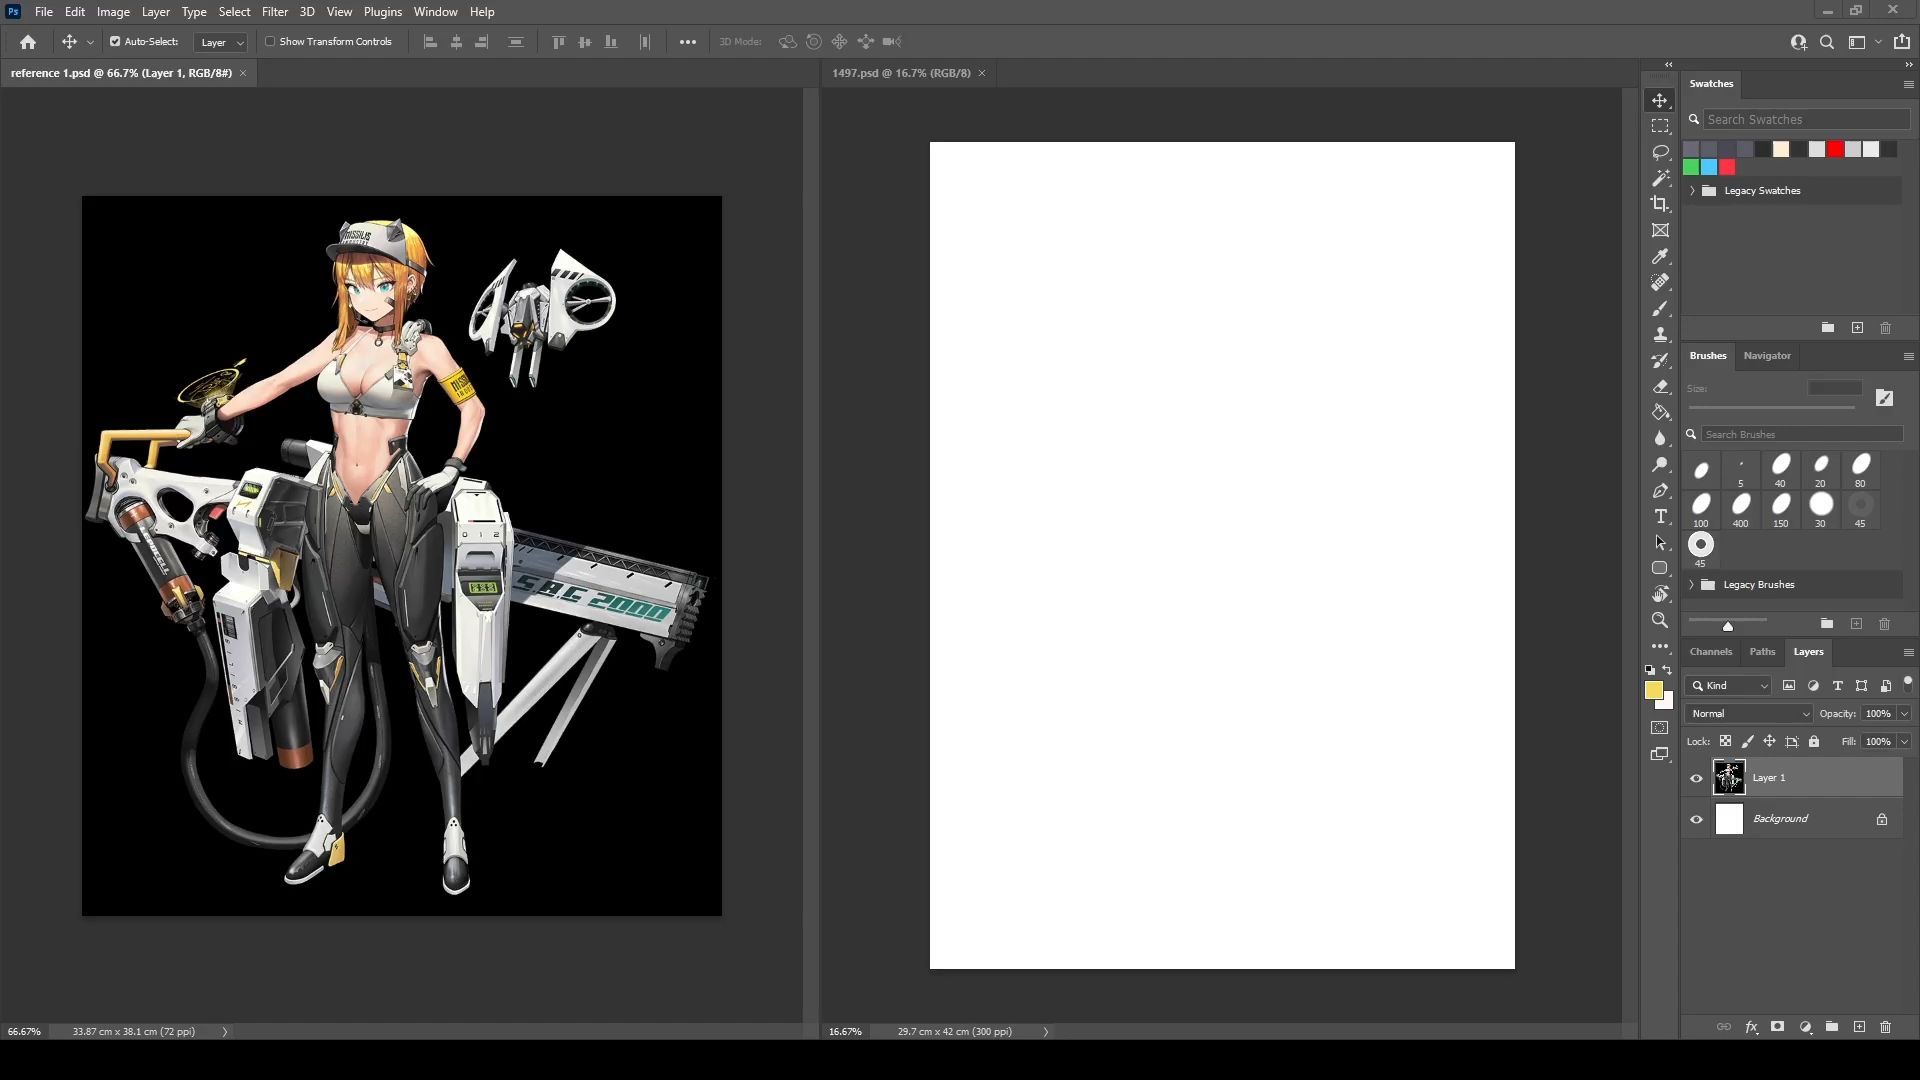The height and width of the screenshot is (1080, 1920).
Task: Select the Crop tool
Action: point(1660,204)
